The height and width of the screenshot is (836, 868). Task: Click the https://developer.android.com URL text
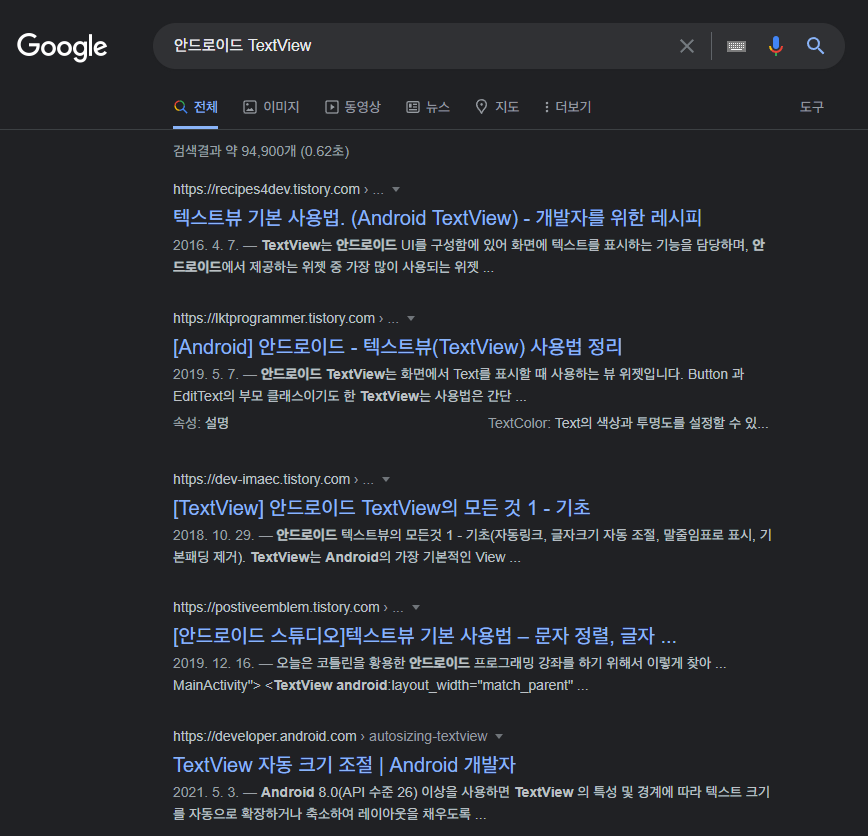point(265,736)
